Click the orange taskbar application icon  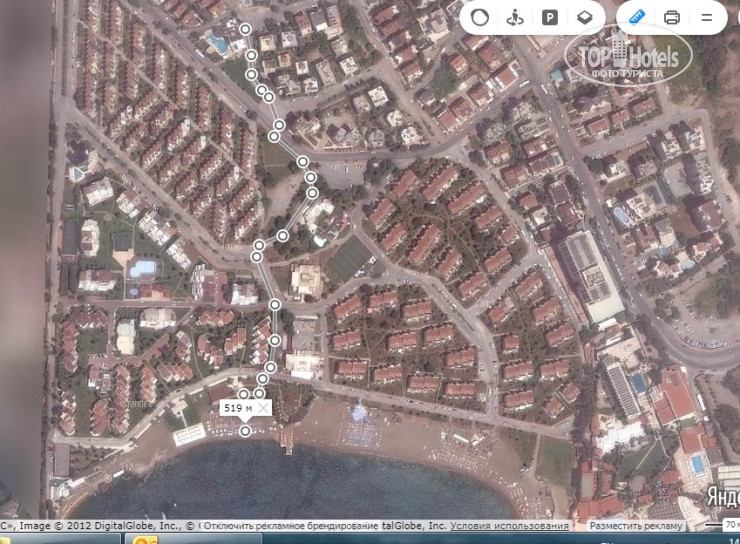[x=146, y=540]
